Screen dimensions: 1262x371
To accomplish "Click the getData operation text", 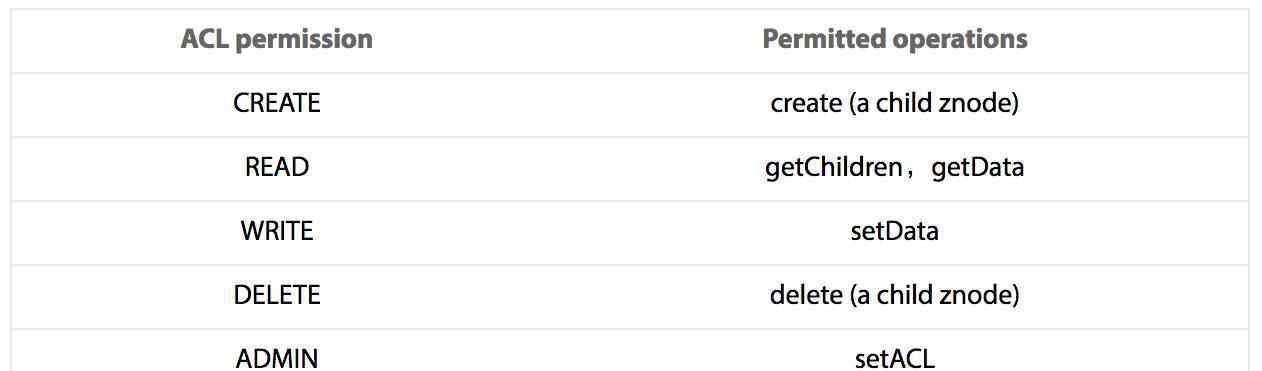I will tap(978, 167).
